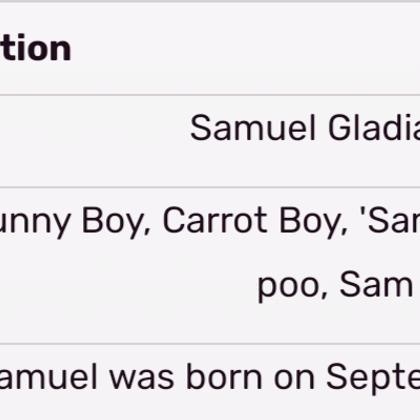
Task: Click the word "born"
Action: 224,376
